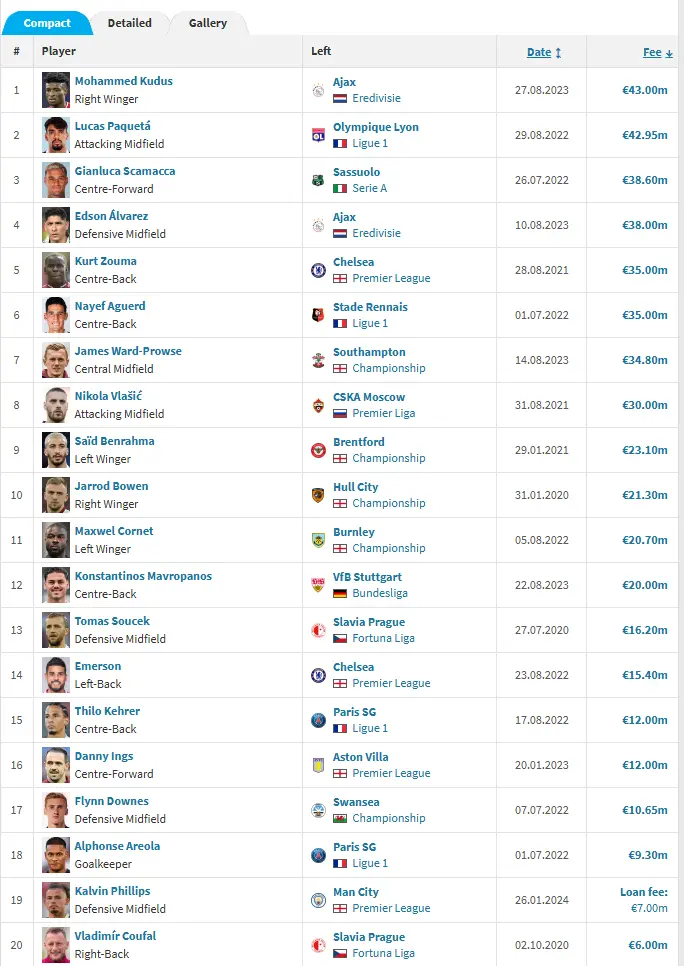
Task: Click the VfB Stuttgart club crest icon
Action: (318, 585)
